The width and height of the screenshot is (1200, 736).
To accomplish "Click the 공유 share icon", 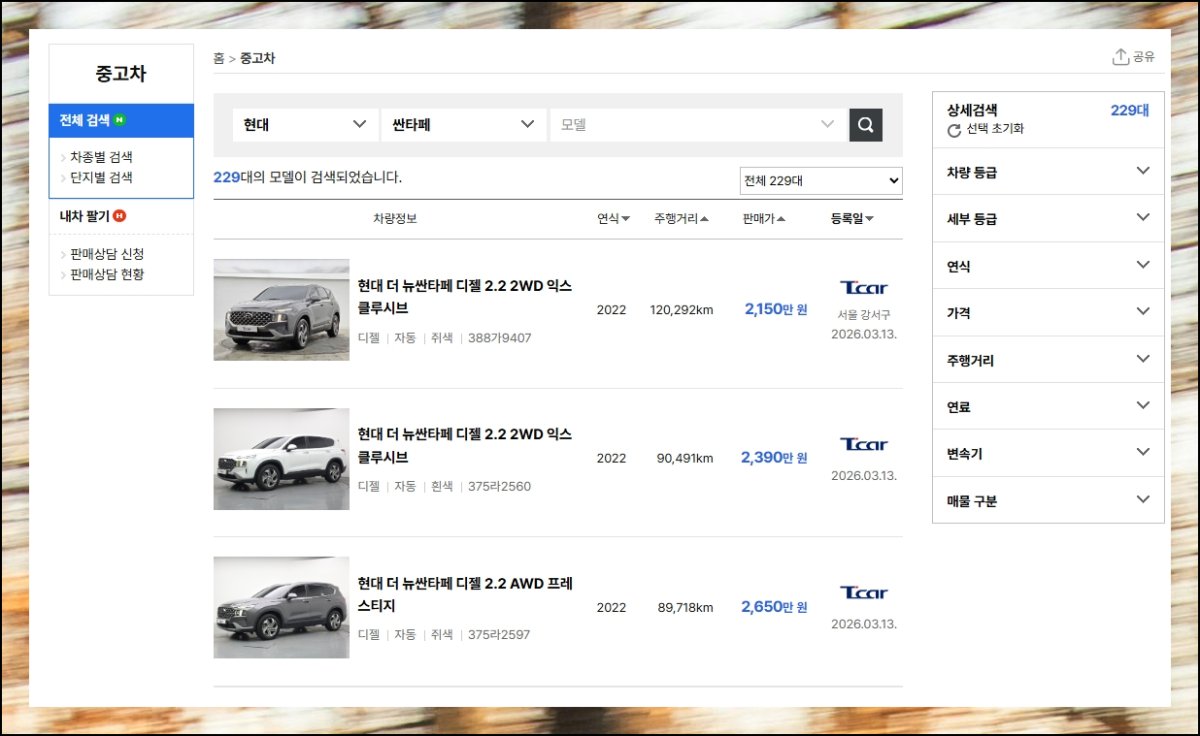I will tap(1120, 57).
